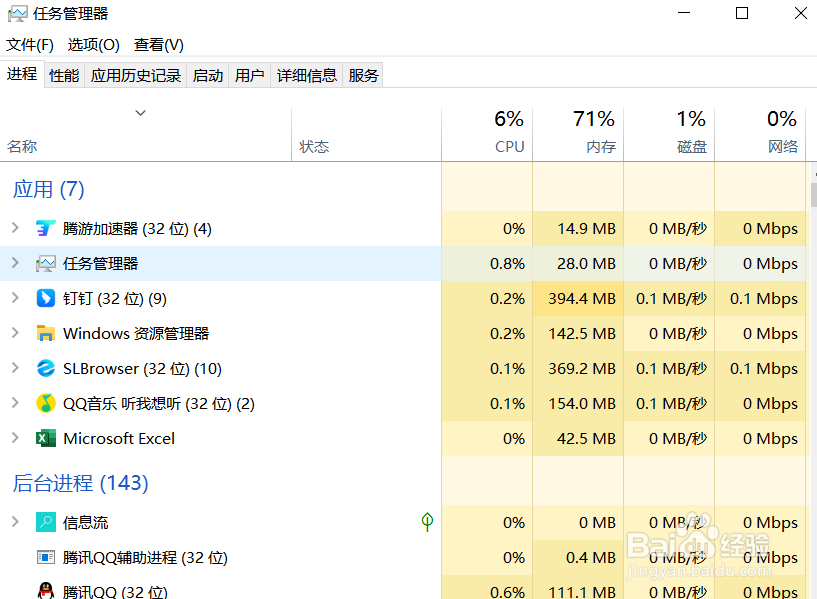Click the 腾讯QQ penguin icon
Viewport: 817px width, 599px height.
pyautogui.click(x=45, y=591)
